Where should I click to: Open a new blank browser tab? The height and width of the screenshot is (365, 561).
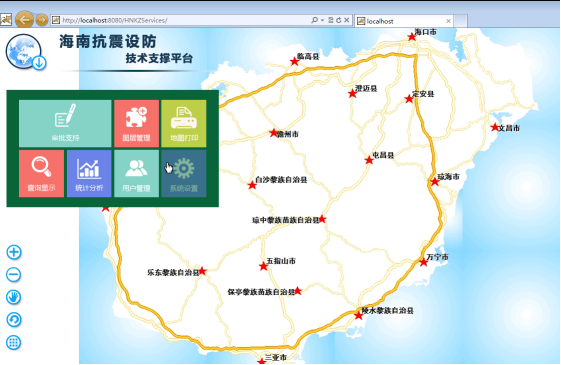coord(460,21)
